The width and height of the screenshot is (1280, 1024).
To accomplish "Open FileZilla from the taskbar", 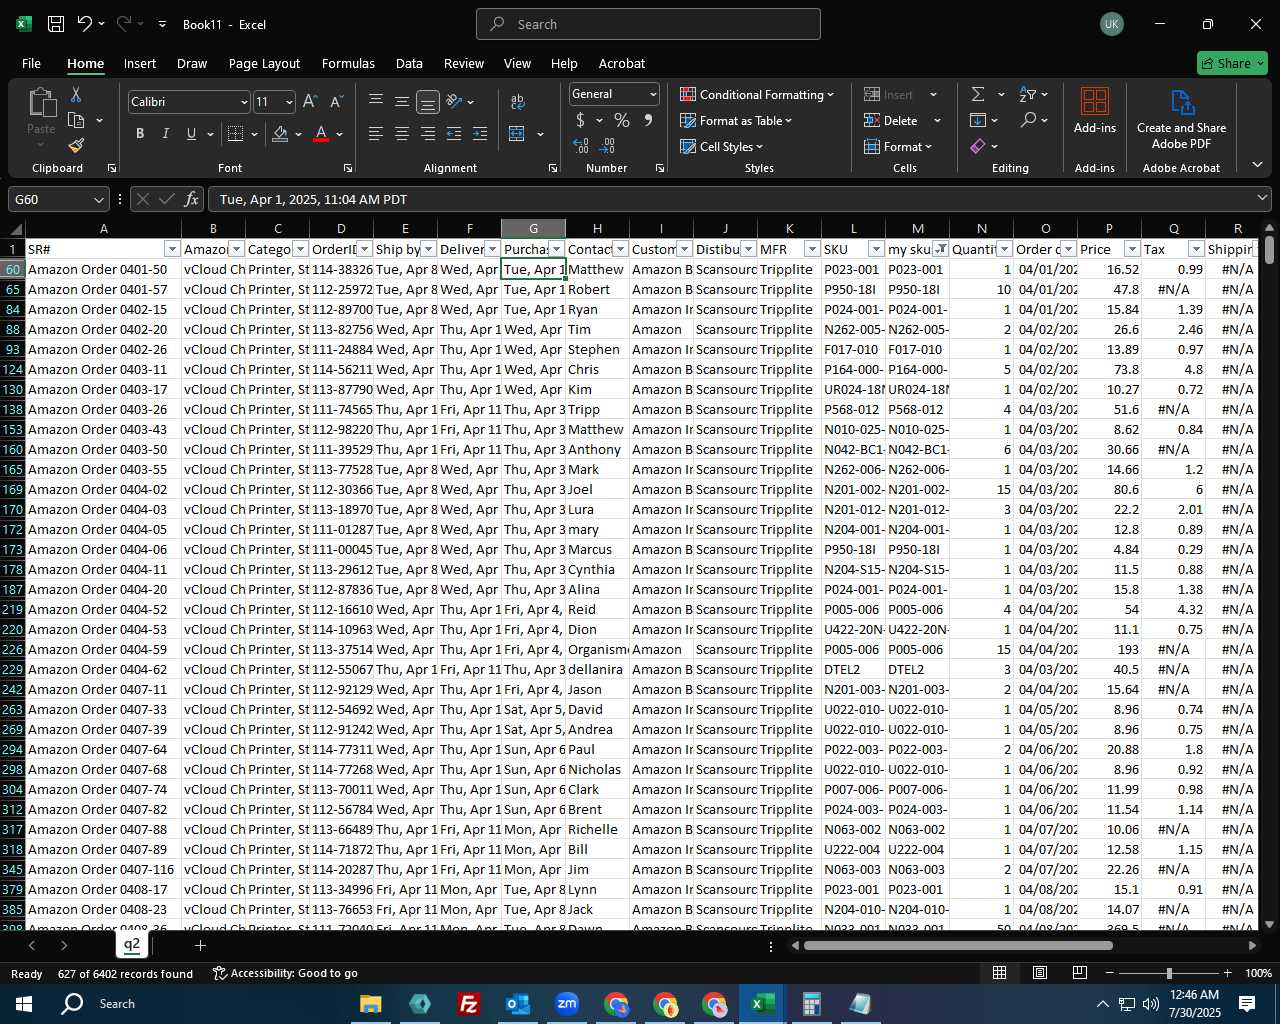I will coord(468,1004).
